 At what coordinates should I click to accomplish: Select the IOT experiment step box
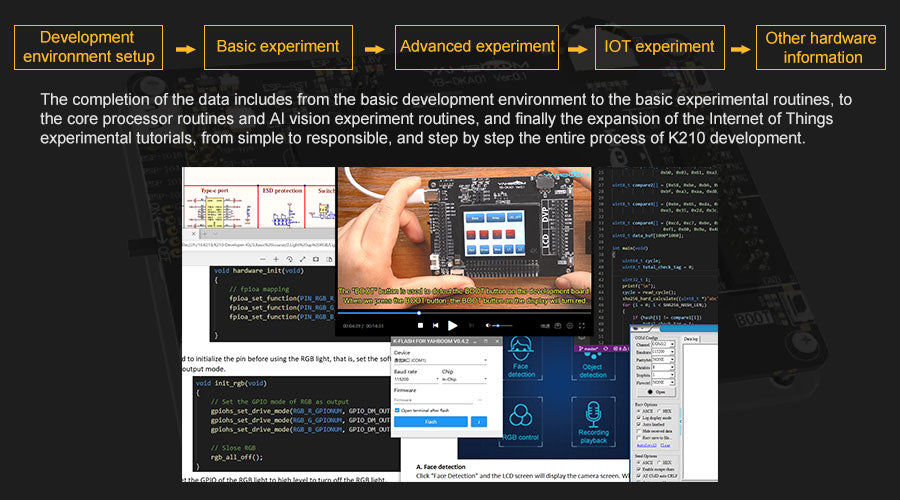659,46
